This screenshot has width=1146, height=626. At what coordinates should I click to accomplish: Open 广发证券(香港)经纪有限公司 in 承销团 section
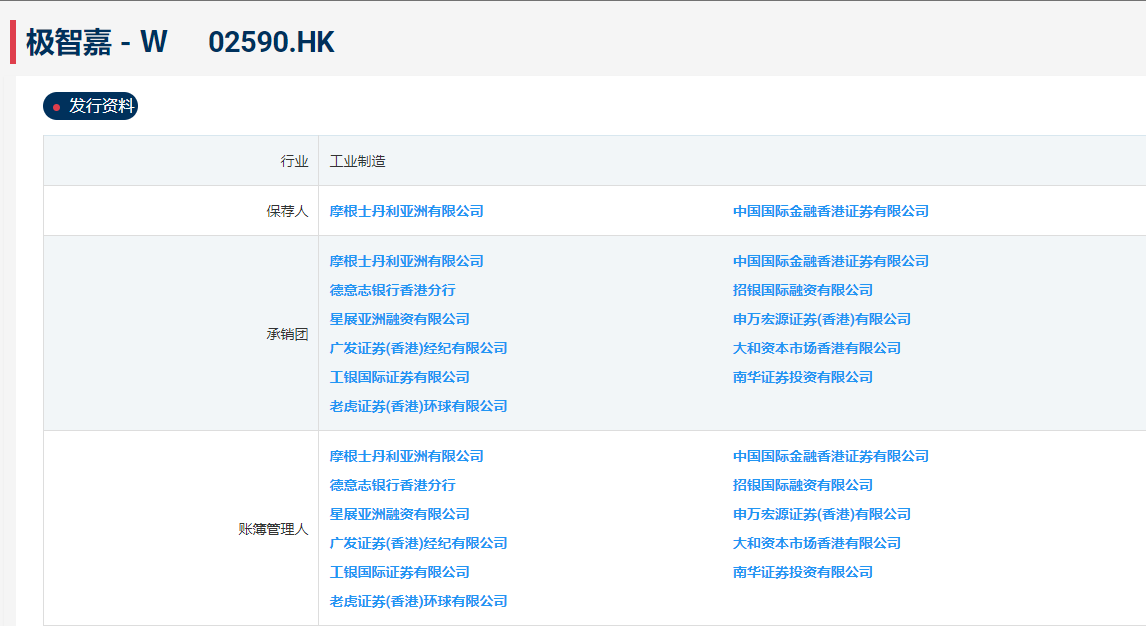click(x=418, y=348)
